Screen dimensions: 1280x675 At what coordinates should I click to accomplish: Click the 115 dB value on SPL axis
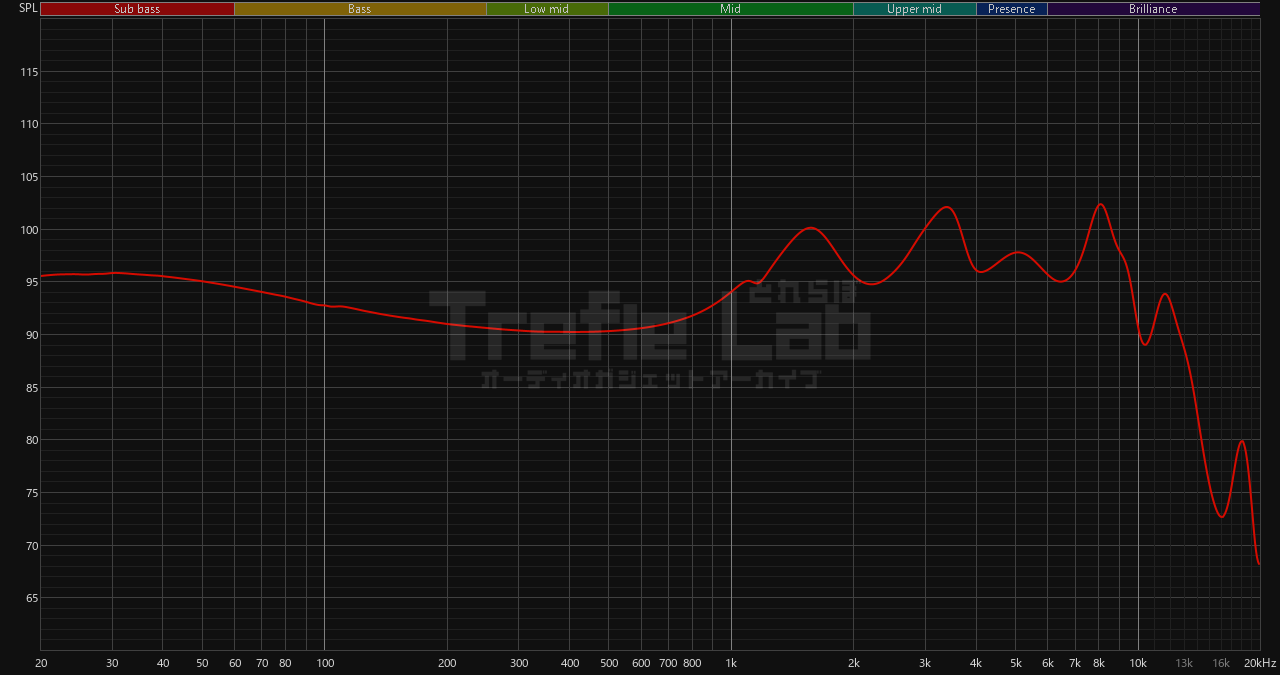point(28,72)
